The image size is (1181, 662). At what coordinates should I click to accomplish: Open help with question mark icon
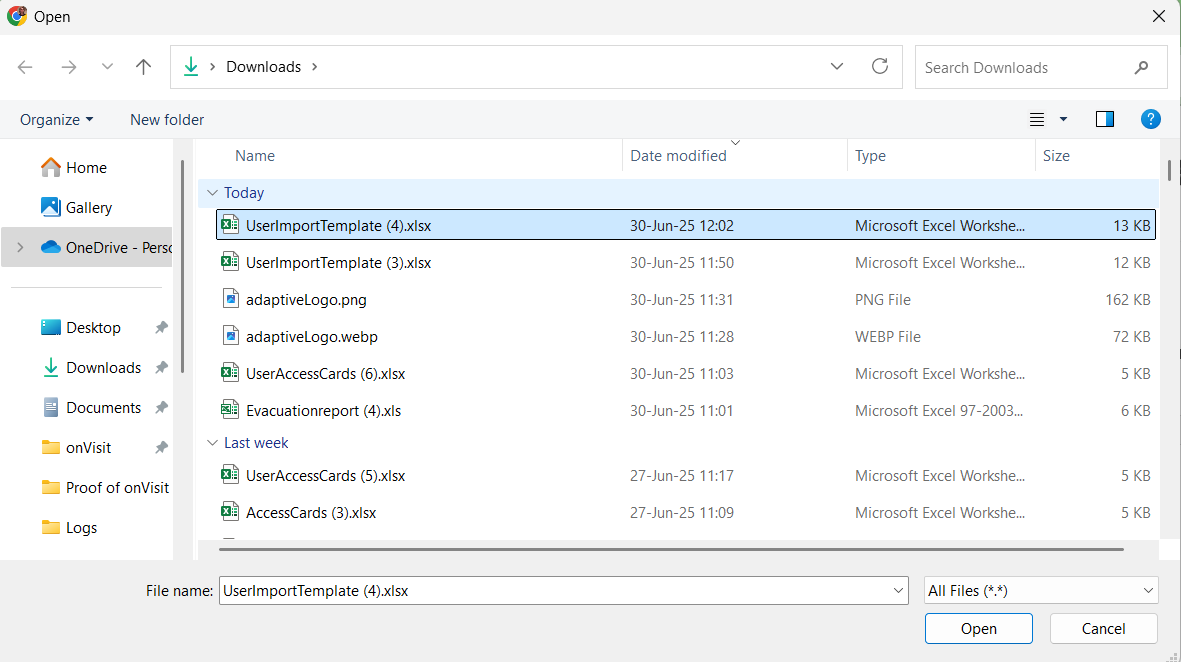[1150, 119]
